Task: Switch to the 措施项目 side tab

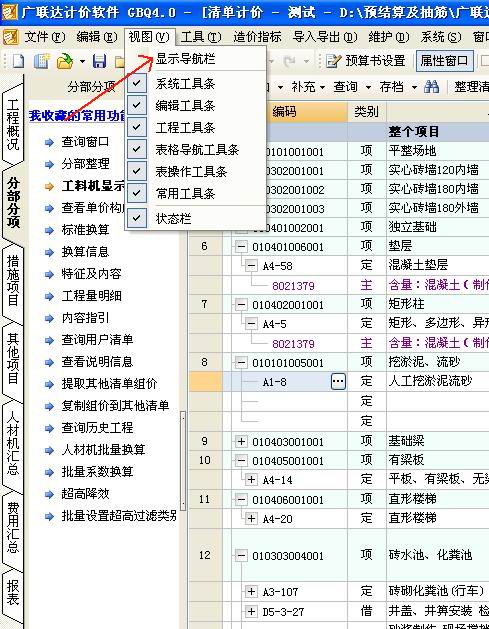Action: (x=13, y=282)
